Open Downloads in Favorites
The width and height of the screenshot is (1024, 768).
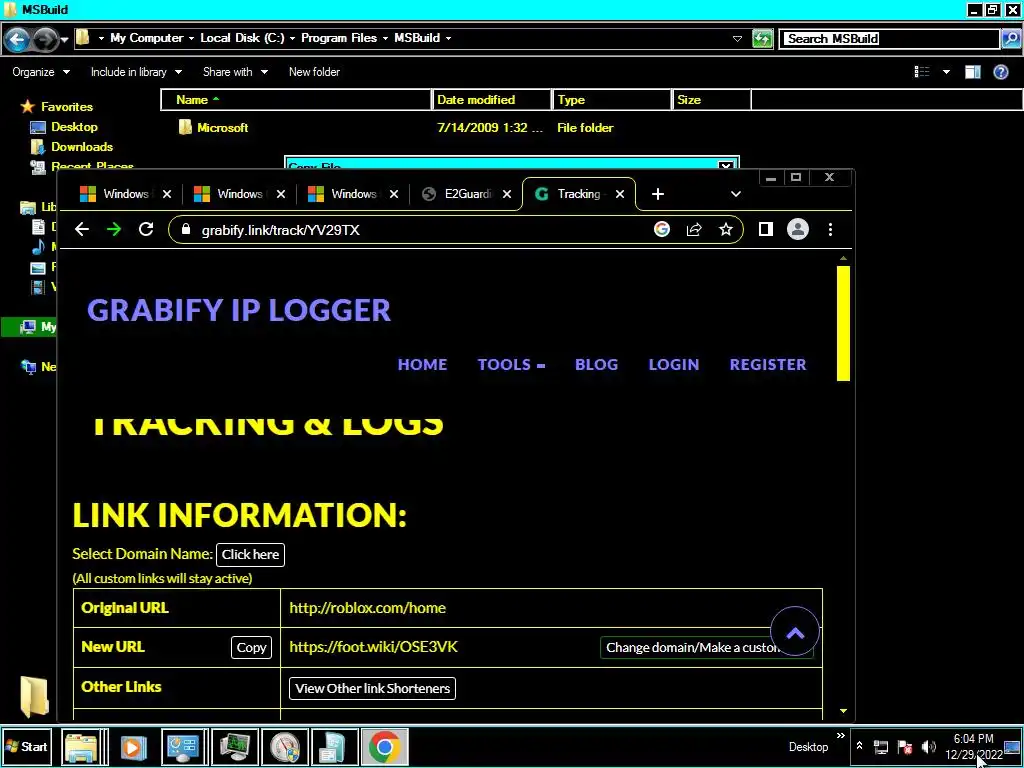coord(72,147)
